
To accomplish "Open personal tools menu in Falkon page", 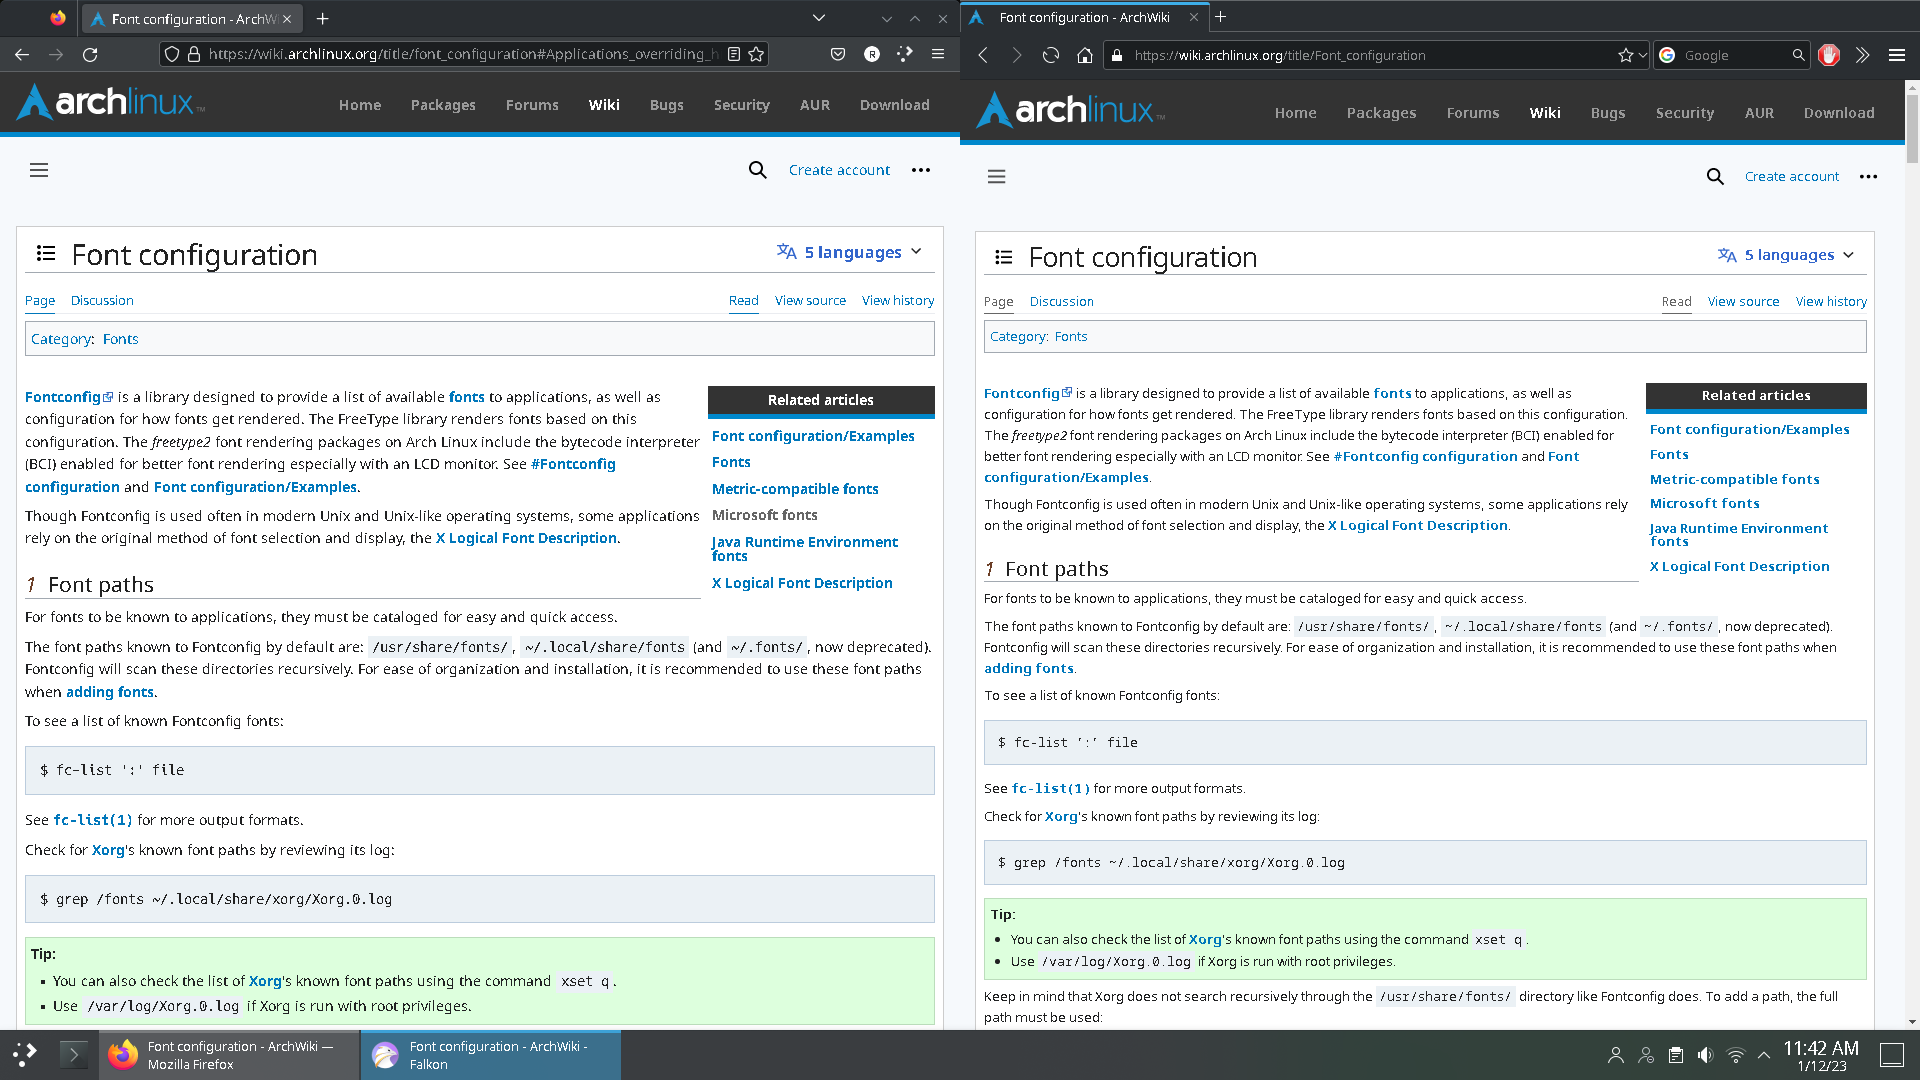I will pyautogui.click(x=1868, y=176).
